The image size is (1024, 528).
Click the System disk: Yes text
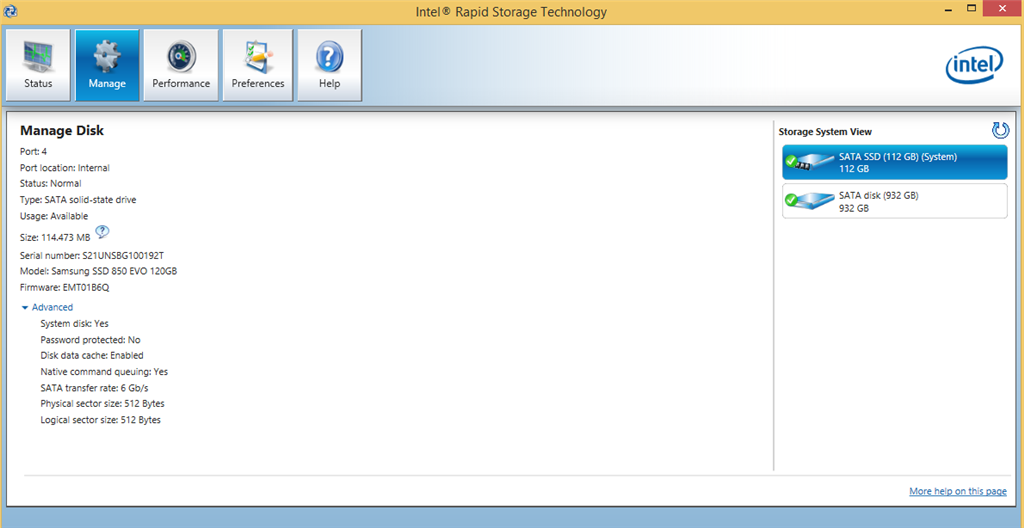click(74, 323)
